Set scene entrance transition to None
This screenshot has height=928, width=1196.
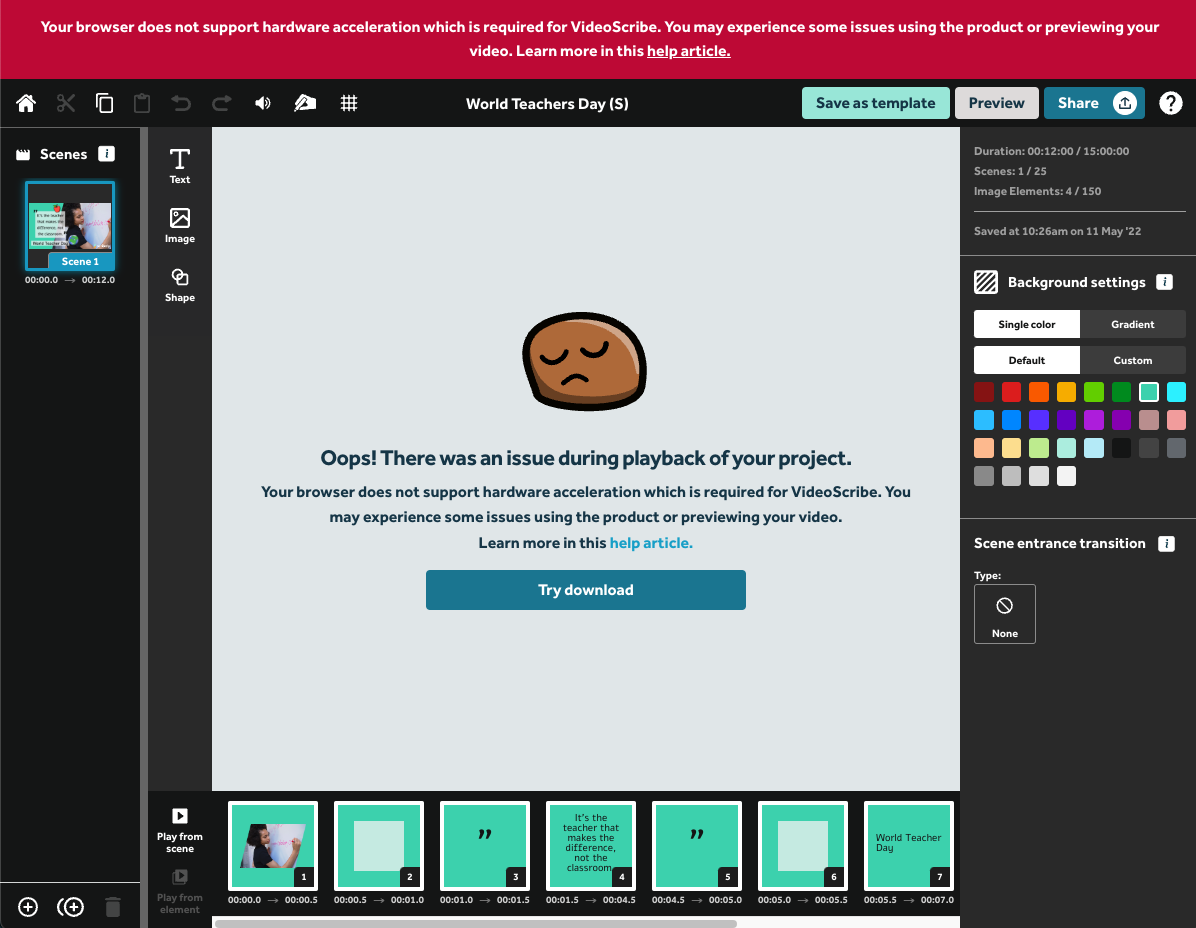(1004, 613)
